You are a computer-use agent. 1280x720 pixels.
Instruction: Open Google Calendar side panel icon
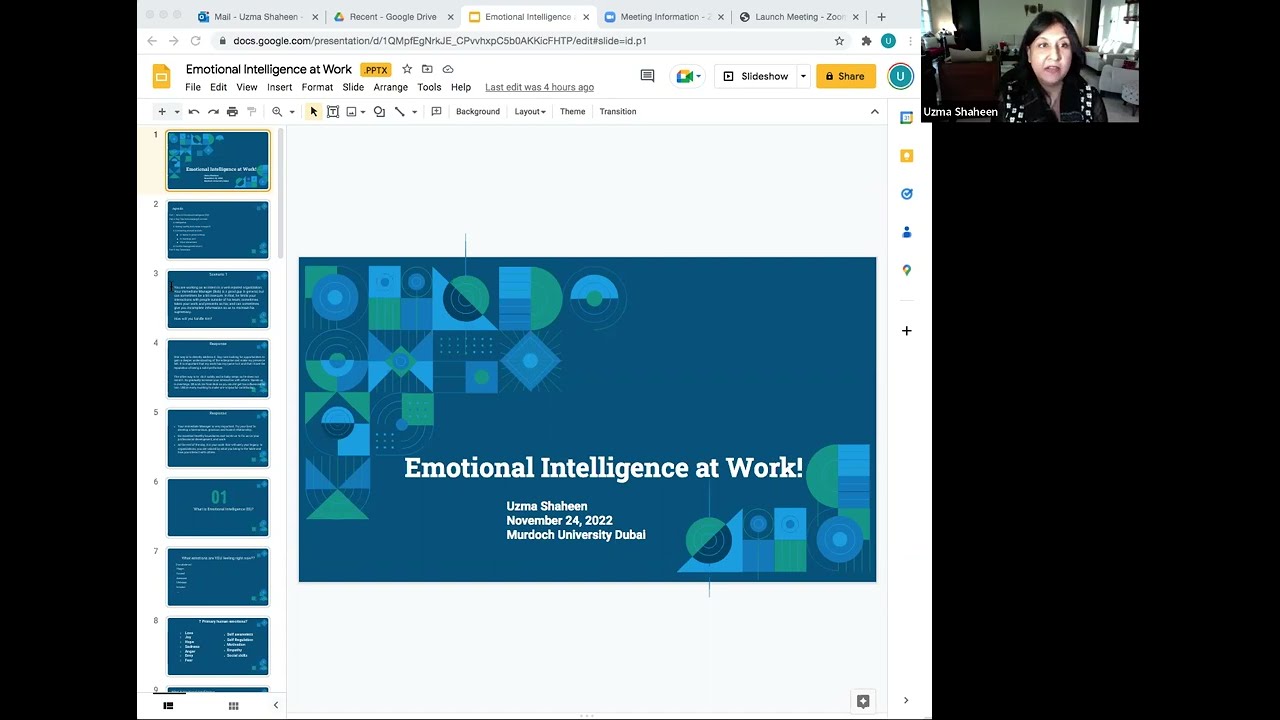(907, 118)
